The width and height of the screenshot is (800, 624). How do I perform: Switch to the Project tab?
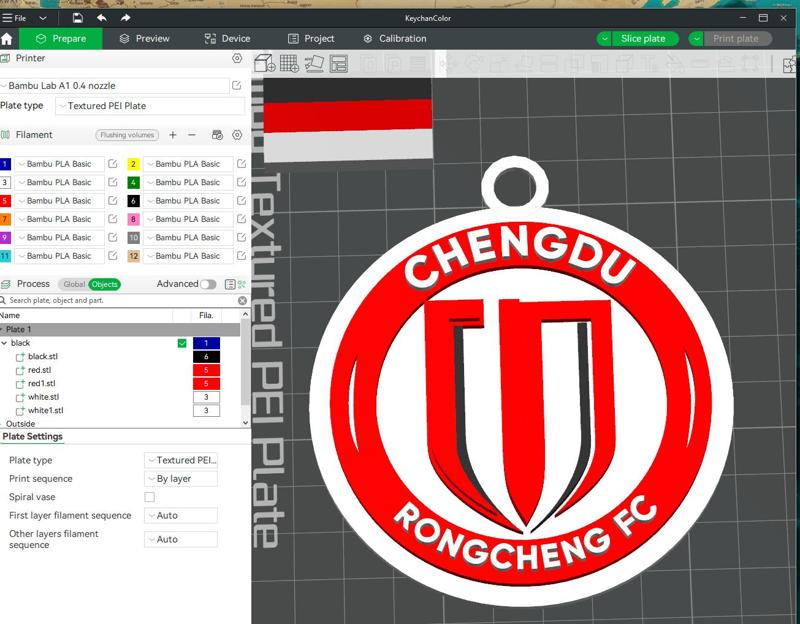pyautogui.click(x=311, y=39)
